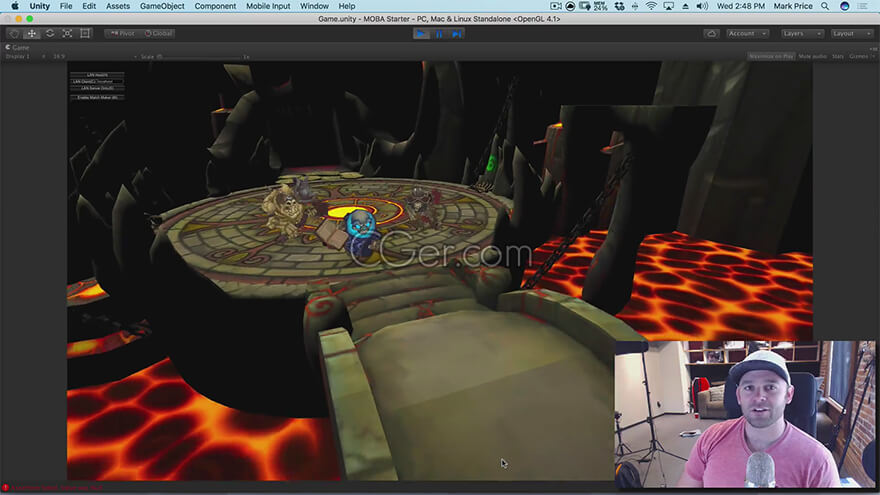This screenshot has height=495, width=880.
Task: Open the Layout dropdown
Action: point(851,34)
